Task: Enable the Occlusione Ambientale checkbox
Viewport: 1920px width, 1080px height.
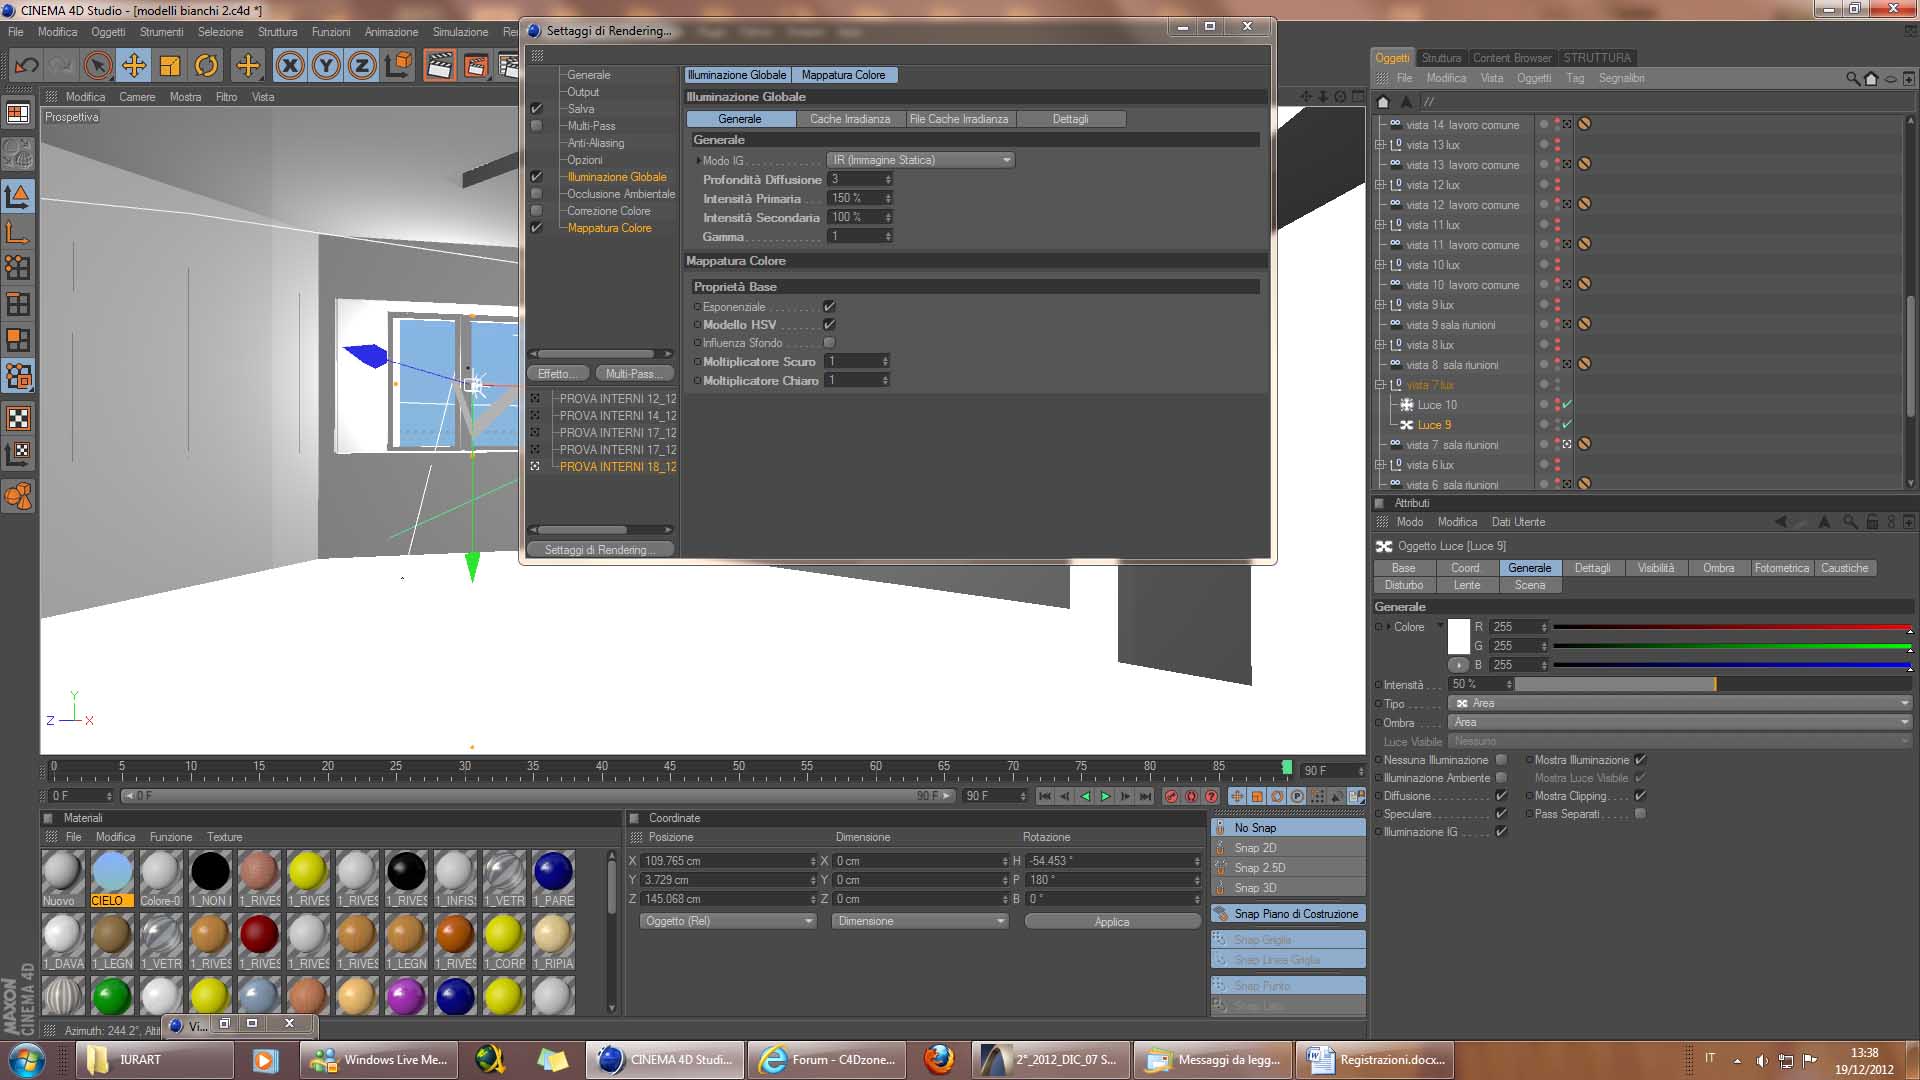Action: [537, 194]
